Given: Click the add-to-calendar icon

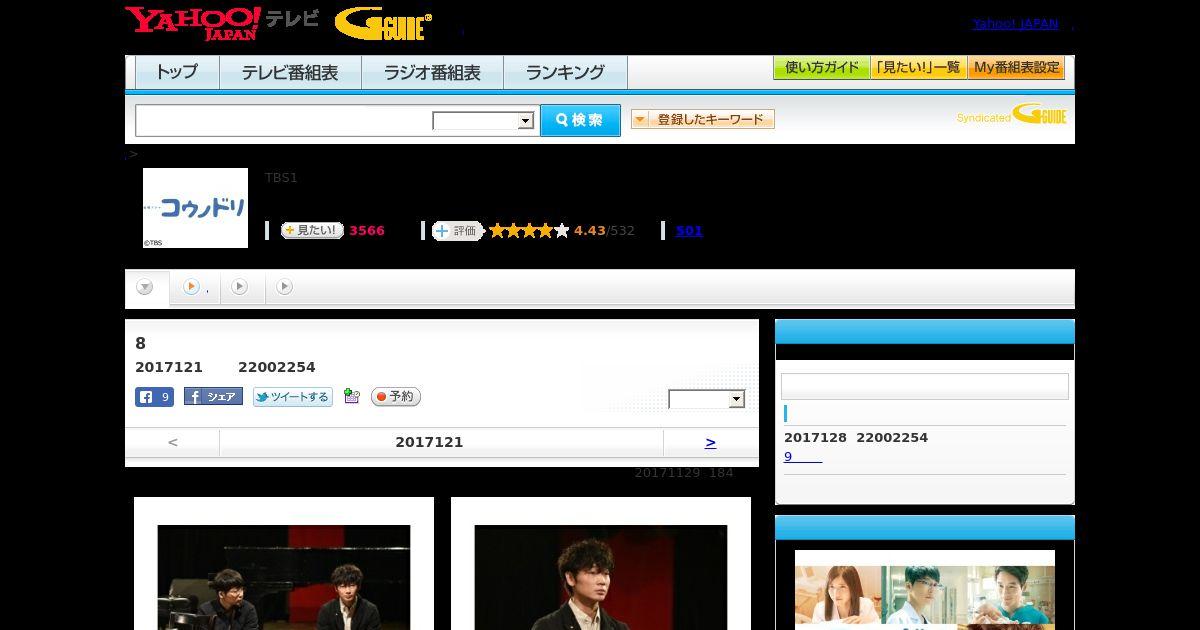Looking at the screenshot, I should [351, 396].
